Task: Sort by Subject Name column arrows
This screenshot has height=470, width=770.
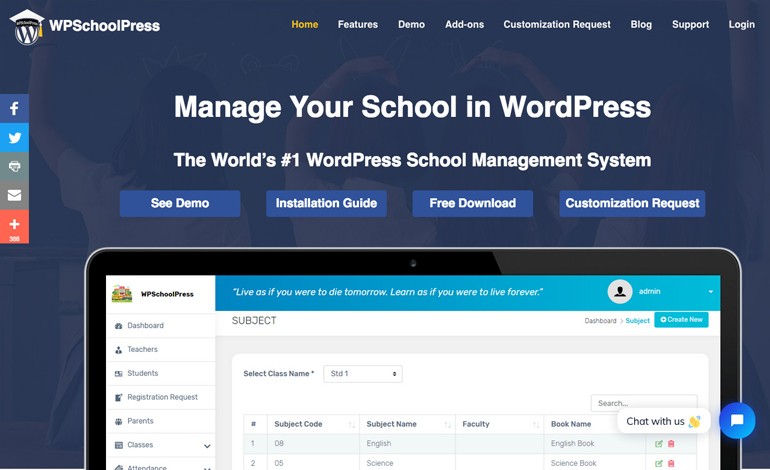Action: pyautogui.click(x=447, y=424)
